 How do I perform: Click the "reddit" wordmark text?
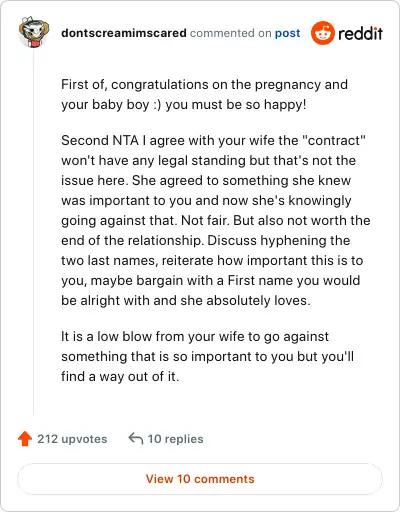tap(360, 33)
